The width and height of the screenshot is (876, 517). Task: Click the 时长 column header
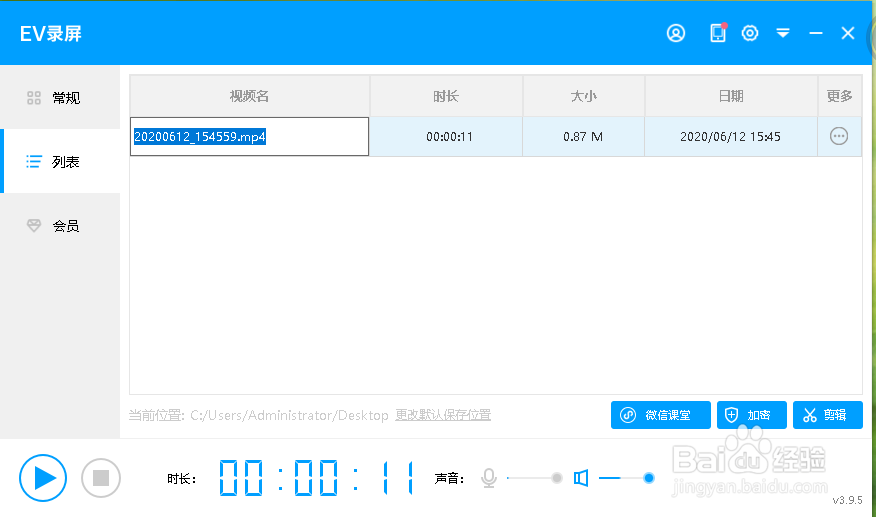click(x=446, y=96)
